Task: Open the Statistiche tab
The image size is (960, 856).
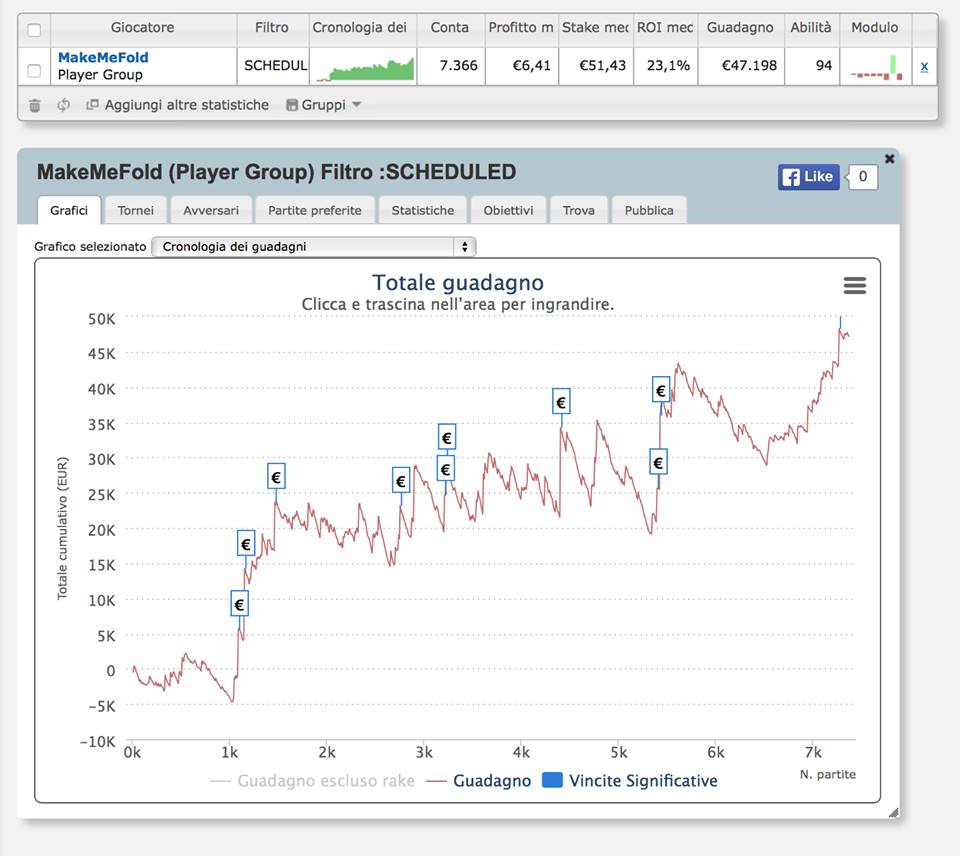Action: click(423, 210)
